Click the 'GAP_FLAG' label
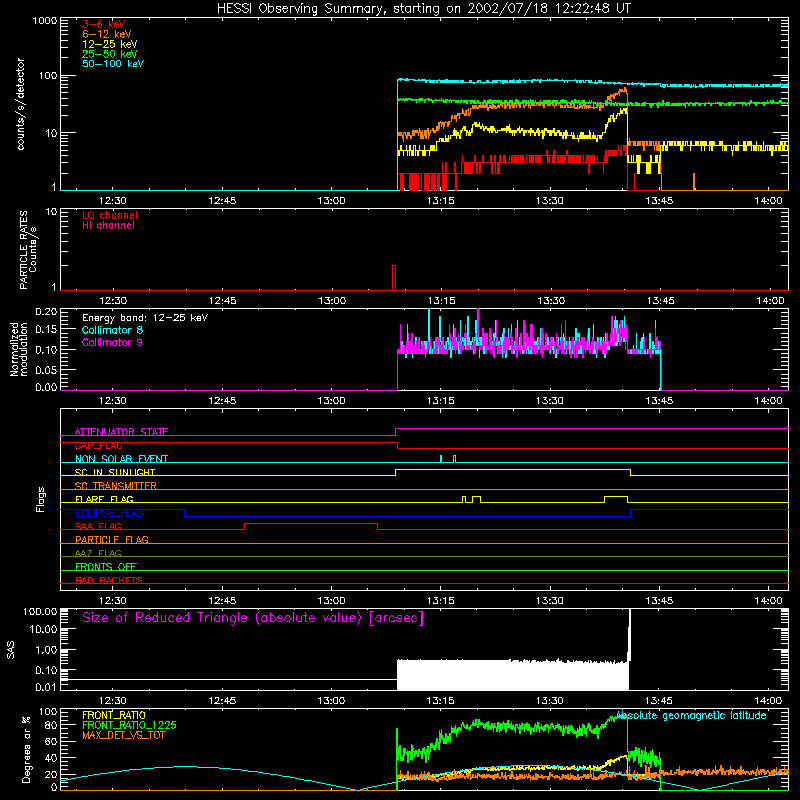800x800 pixels. coord(98,445)
